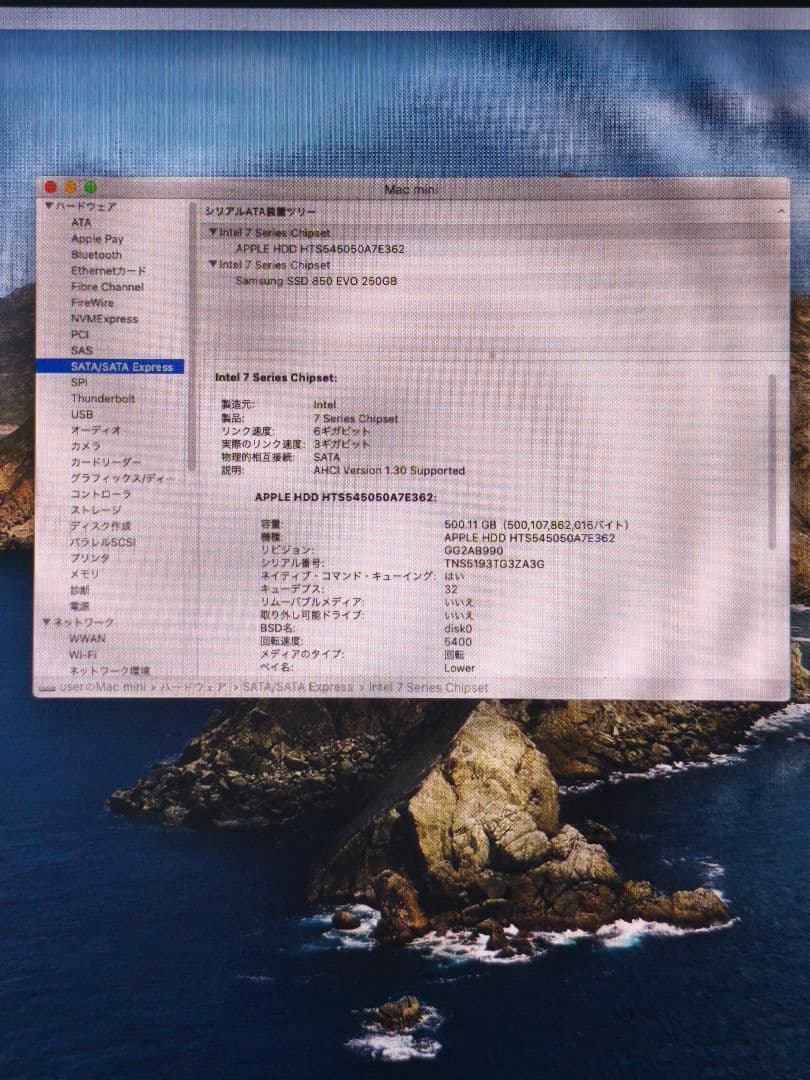
Task: Collapse second Intel 7 Series Chipset triangle
Action: point(212,265)
